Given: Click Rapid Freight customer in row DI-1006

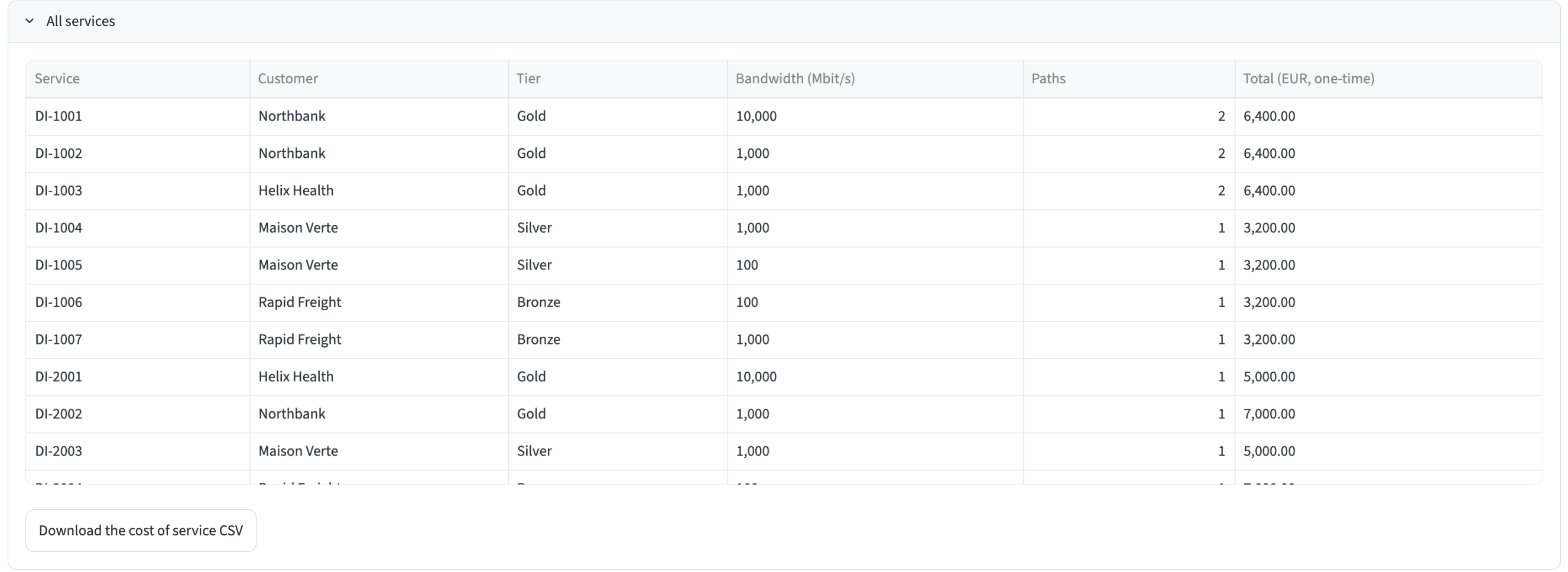Looking at the screenshot, I should pyautogui.click(x=379, y=302).
